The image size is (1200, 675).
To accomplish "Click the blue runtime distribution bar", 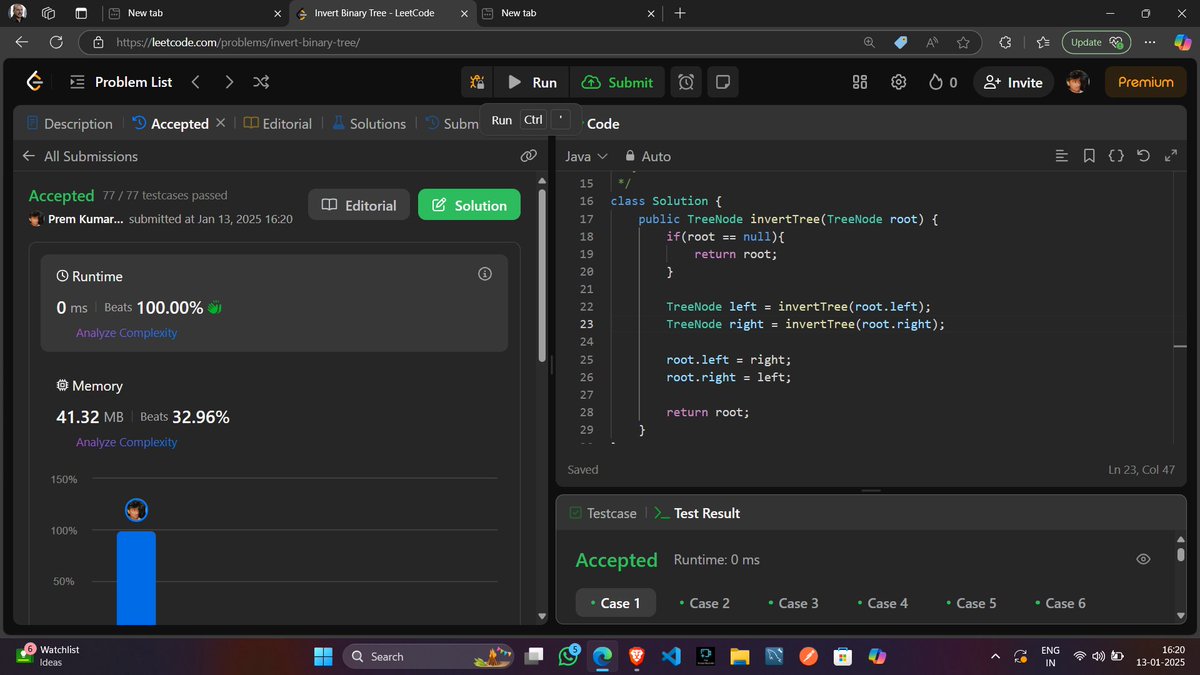I will [x=136, y=577].
